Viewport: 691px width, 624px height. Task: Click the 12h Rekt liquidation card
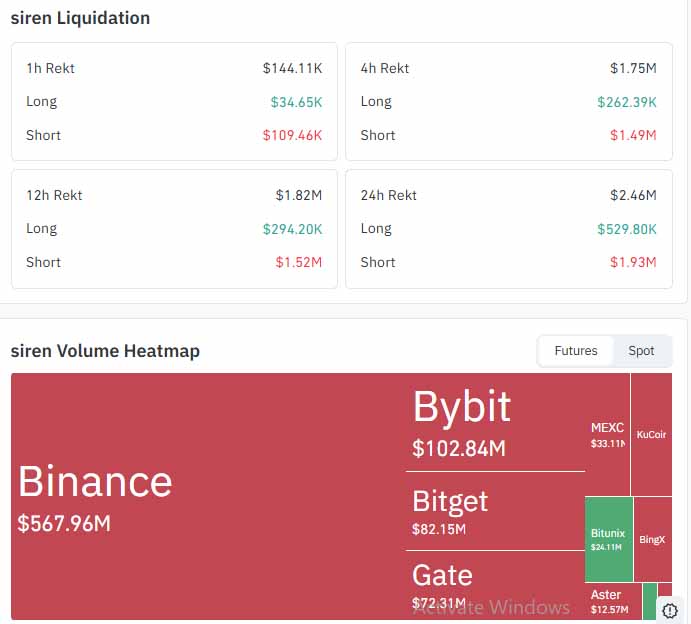[x=174, y=228]
